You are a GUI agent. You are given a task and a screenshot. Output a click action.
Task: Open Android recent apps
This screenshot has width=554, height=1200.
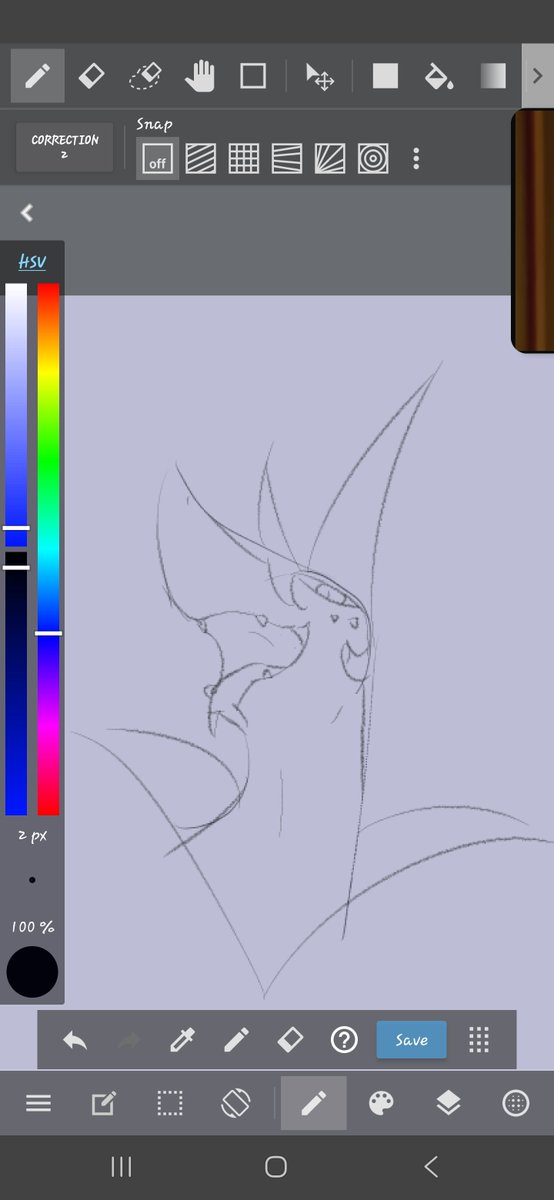point(122,1166)
